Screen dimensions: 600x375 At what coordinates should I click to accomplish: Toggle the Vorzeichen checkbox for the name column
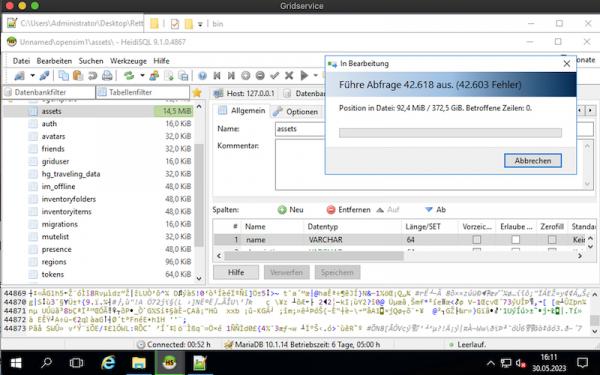coord(477,240)
